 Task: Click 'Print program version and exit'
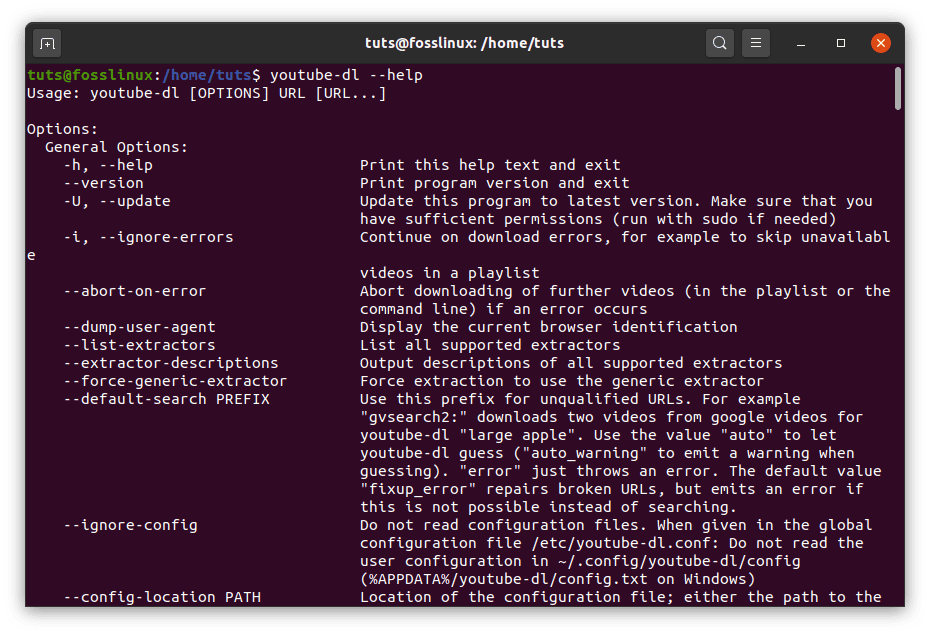click(495, 183)
